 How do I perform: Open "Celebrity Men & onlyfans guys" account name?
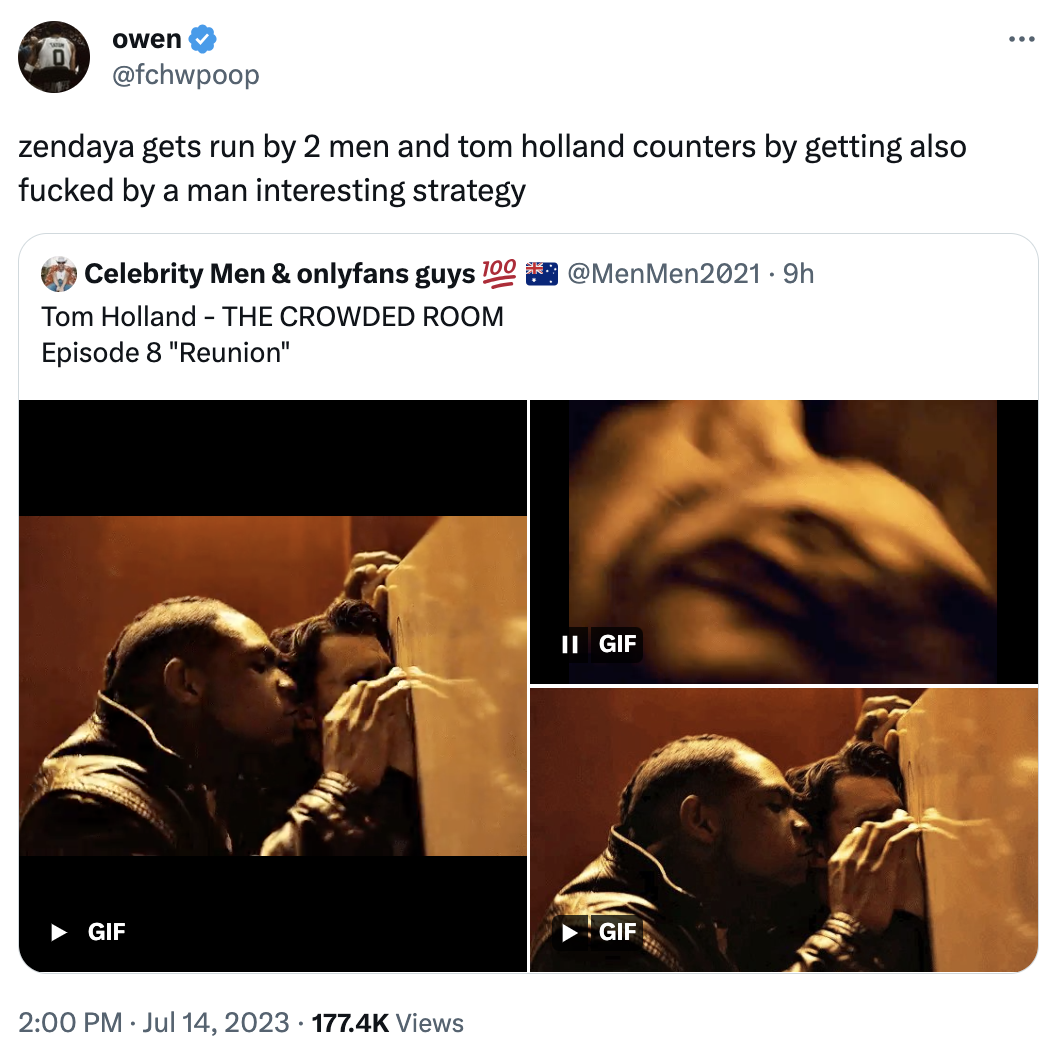click(x=279, y=273)
